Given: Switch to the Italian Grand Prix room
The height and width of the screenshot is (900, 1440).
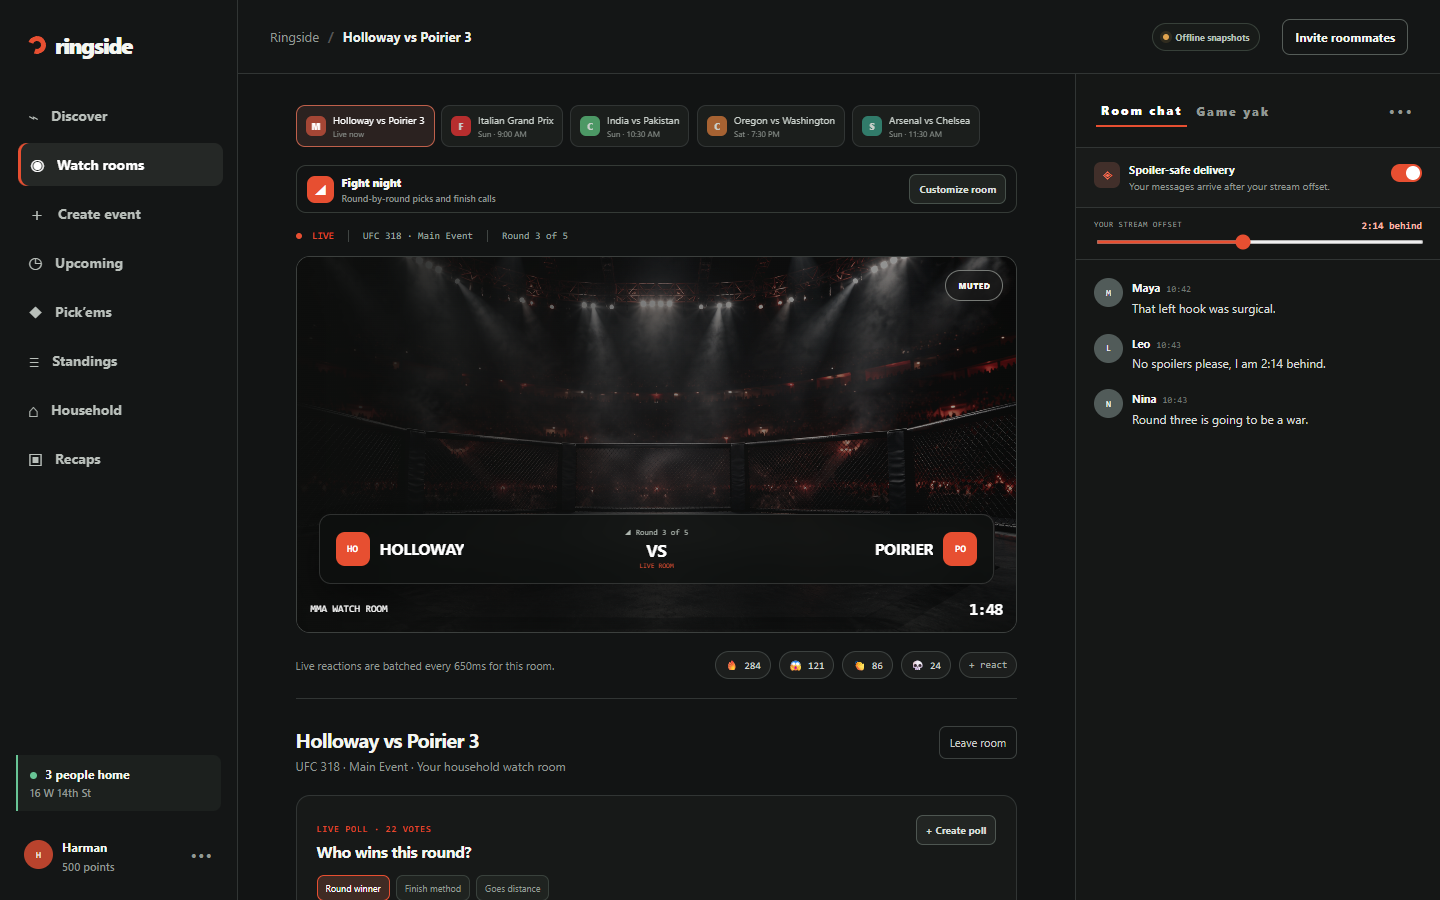Looking at the screenshot, I should coord(502,126).
